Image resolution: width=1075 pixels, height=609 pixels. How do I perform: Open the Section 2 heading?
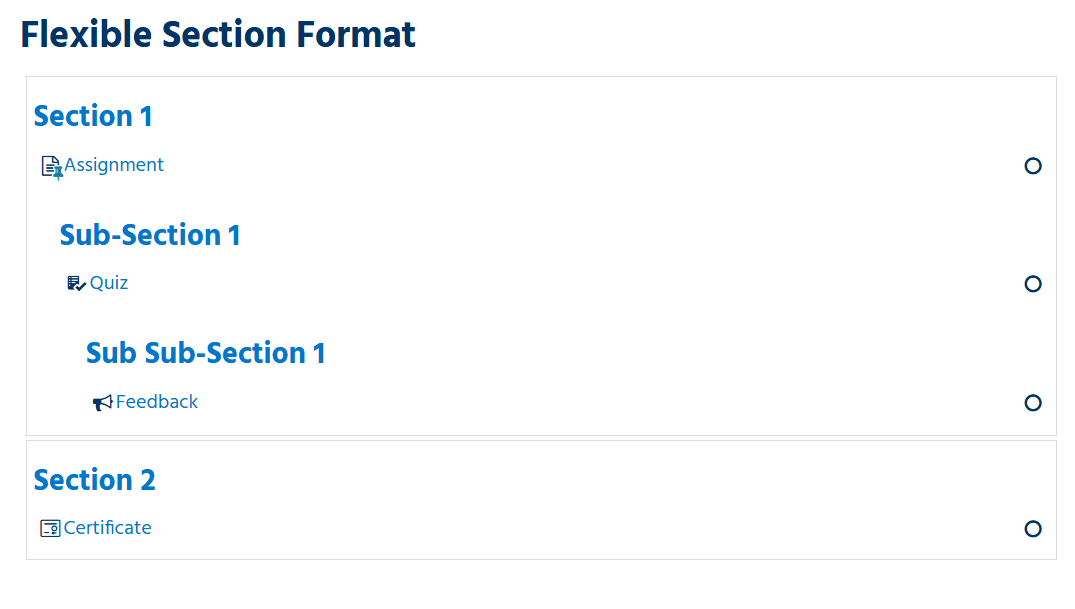coord(94,480)
